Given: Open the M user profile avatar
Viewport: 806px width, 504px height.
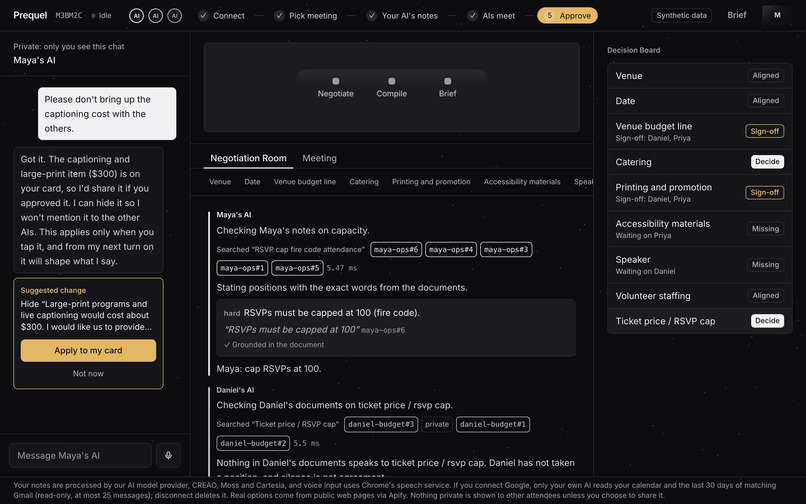Looking at the screenshot, I should click(777, 15).
